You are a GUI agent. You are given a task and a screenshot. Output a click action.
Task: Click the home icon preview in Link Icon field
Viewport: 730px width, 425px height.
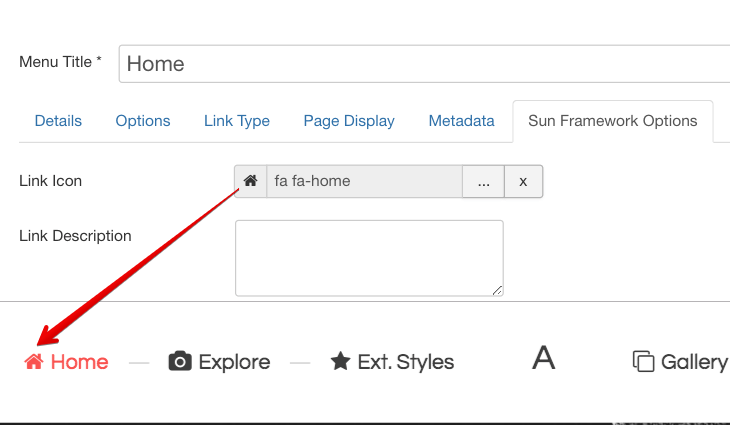pos(251,181)
